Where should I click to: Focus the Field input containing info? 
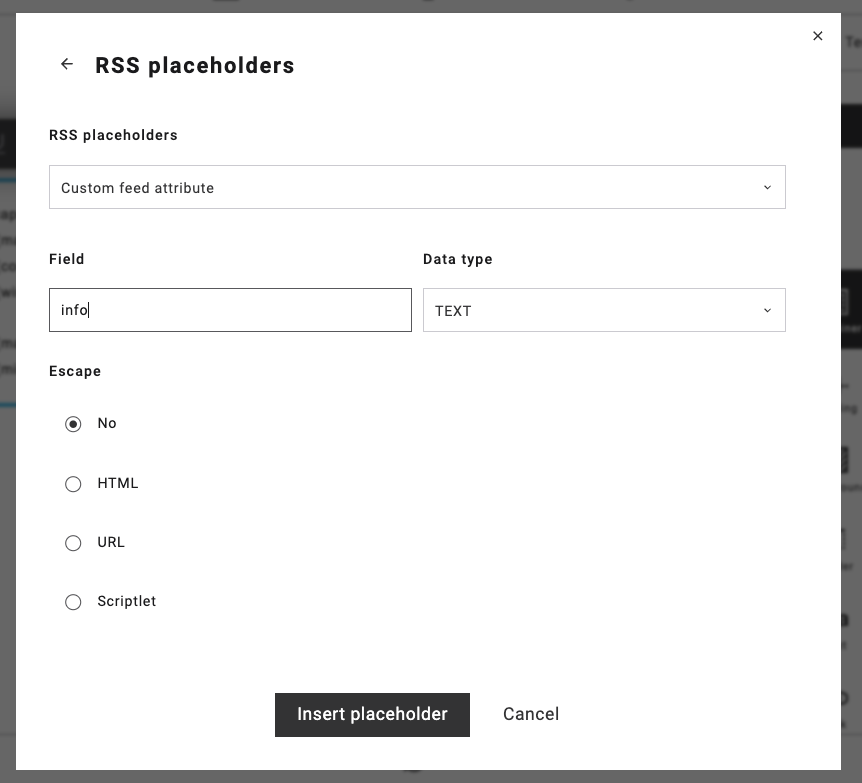[230, 310]
